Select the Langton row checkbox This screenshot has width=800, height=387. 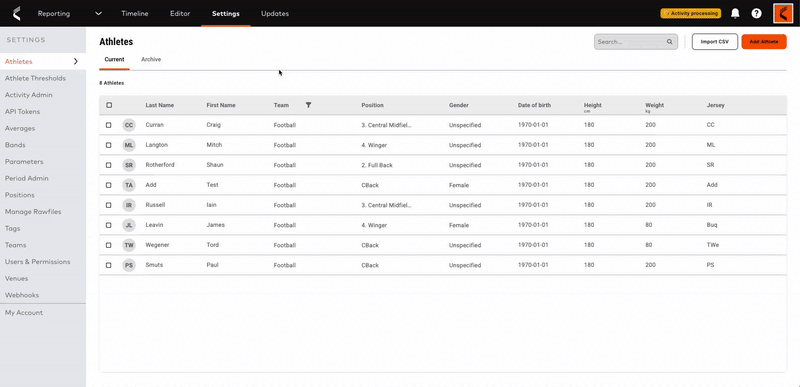109,145
